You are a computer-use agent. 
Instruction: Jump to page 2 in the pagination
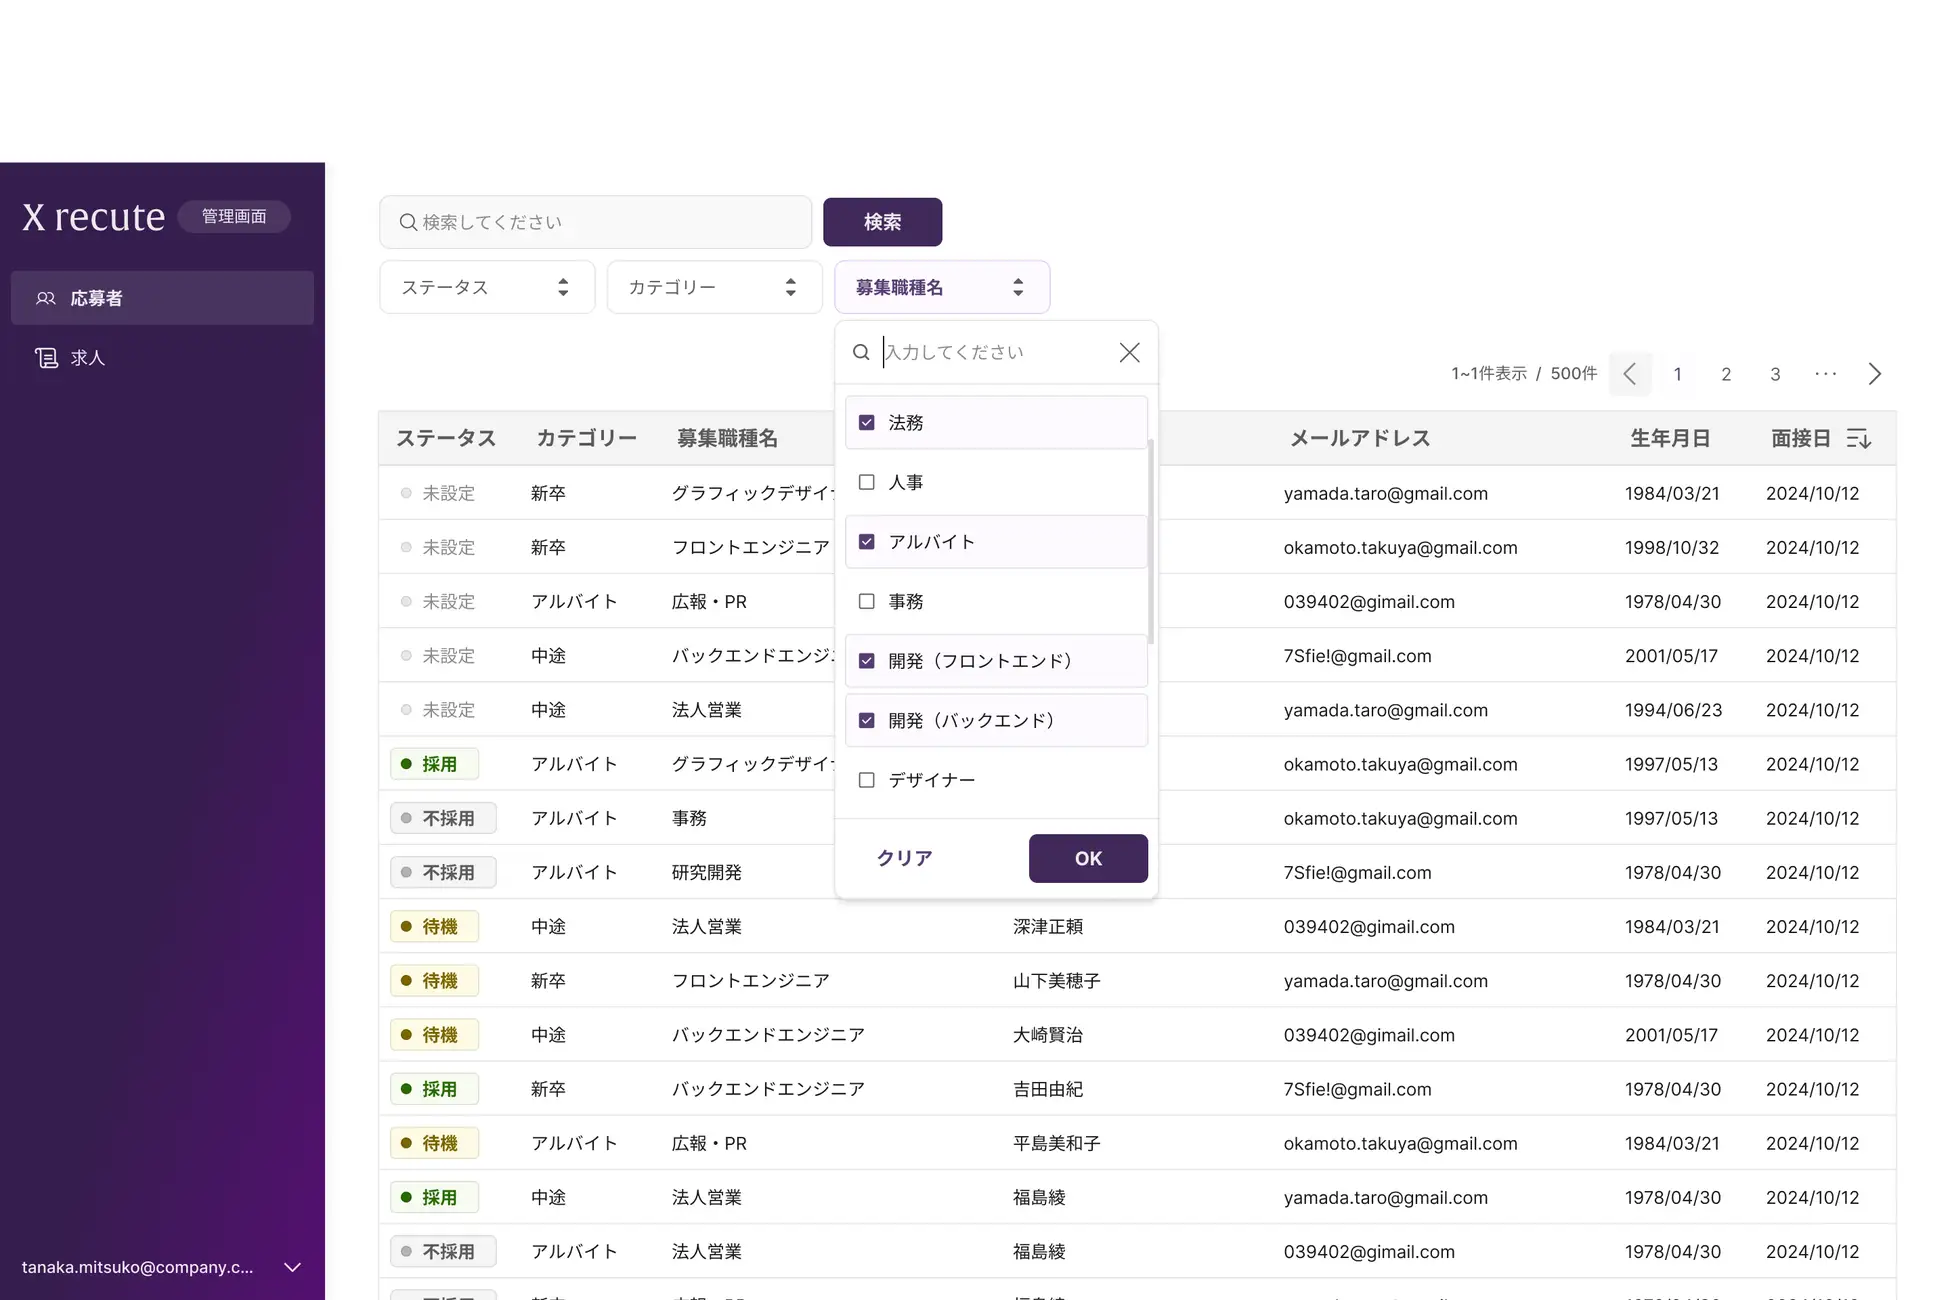pos(1726,374)
